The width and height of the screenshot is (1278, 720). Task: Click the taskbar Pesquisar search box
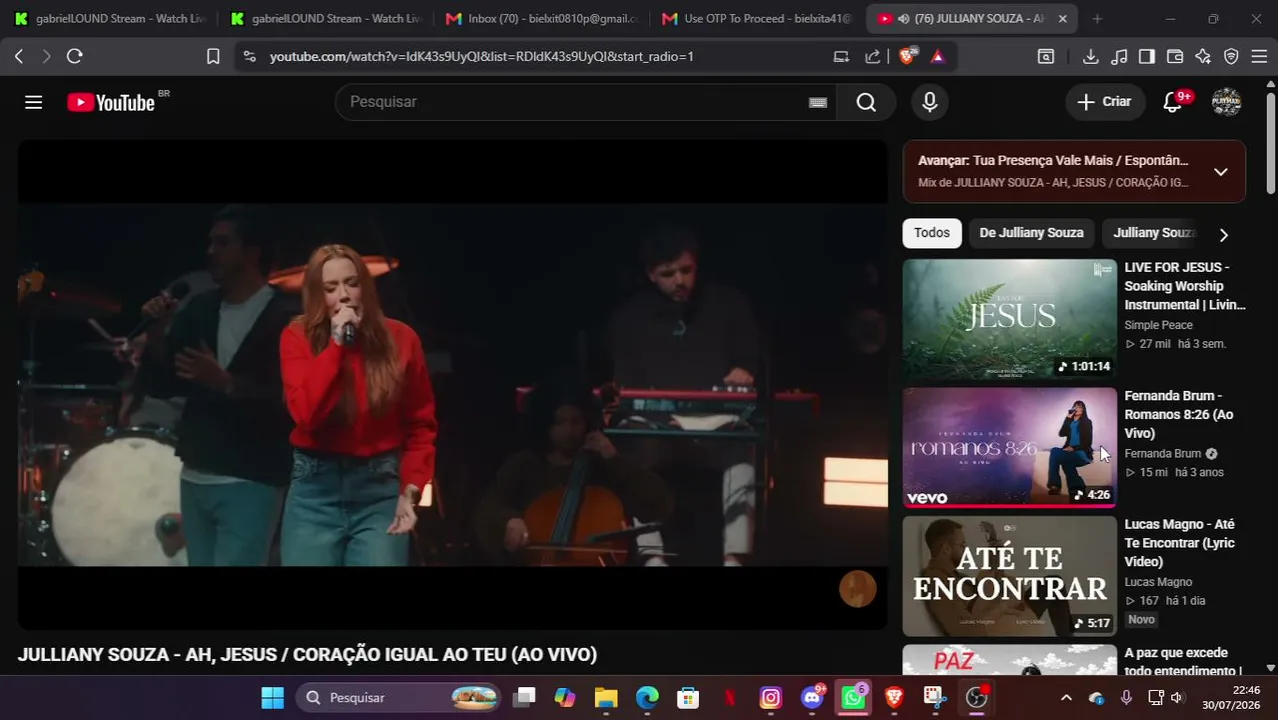tap(400, 698)
